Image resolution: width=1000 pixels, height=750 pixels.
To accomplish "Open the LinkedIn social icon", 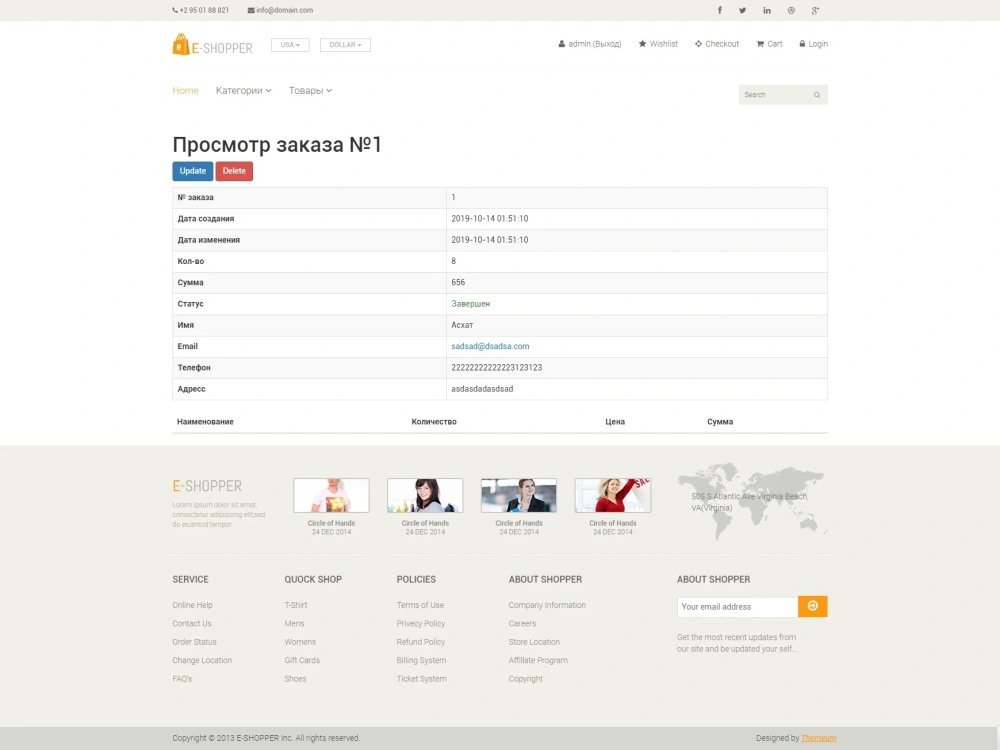I will [x=767, y=10].
